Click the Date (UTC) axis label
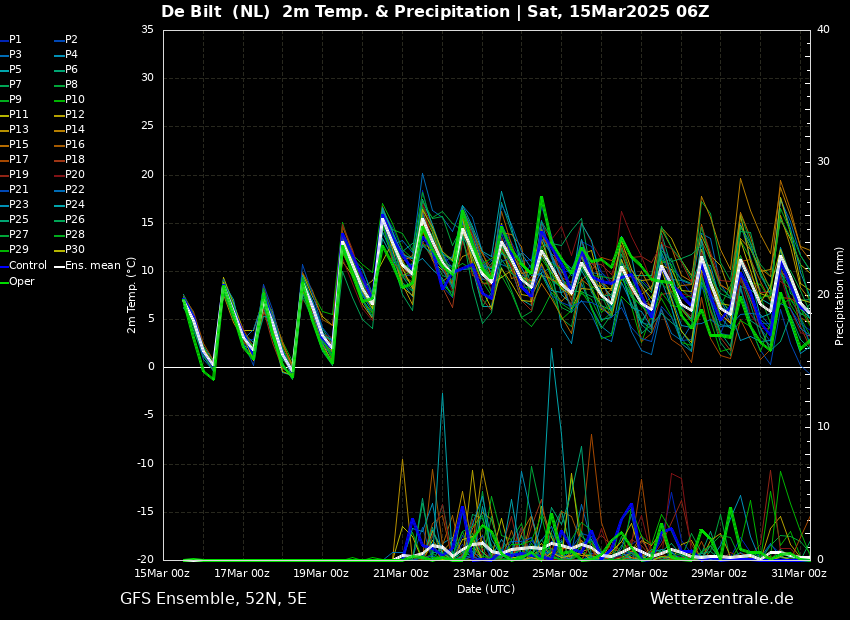 point(486,590)
